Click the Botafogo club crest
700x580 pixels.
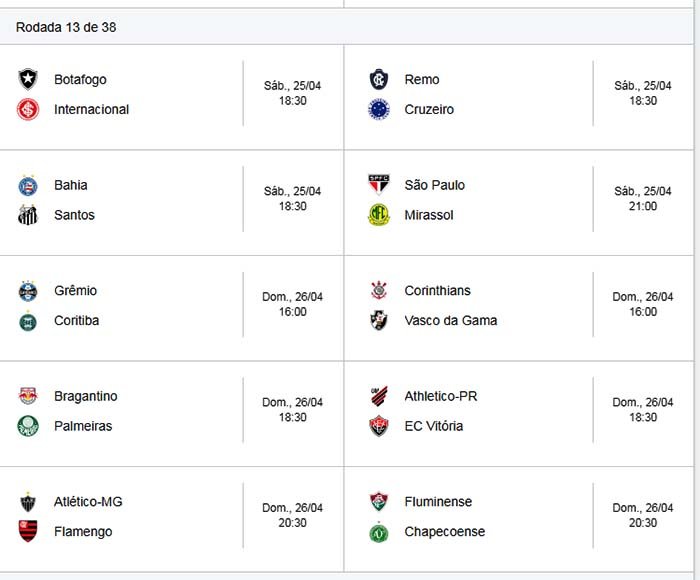click(28, 80)
